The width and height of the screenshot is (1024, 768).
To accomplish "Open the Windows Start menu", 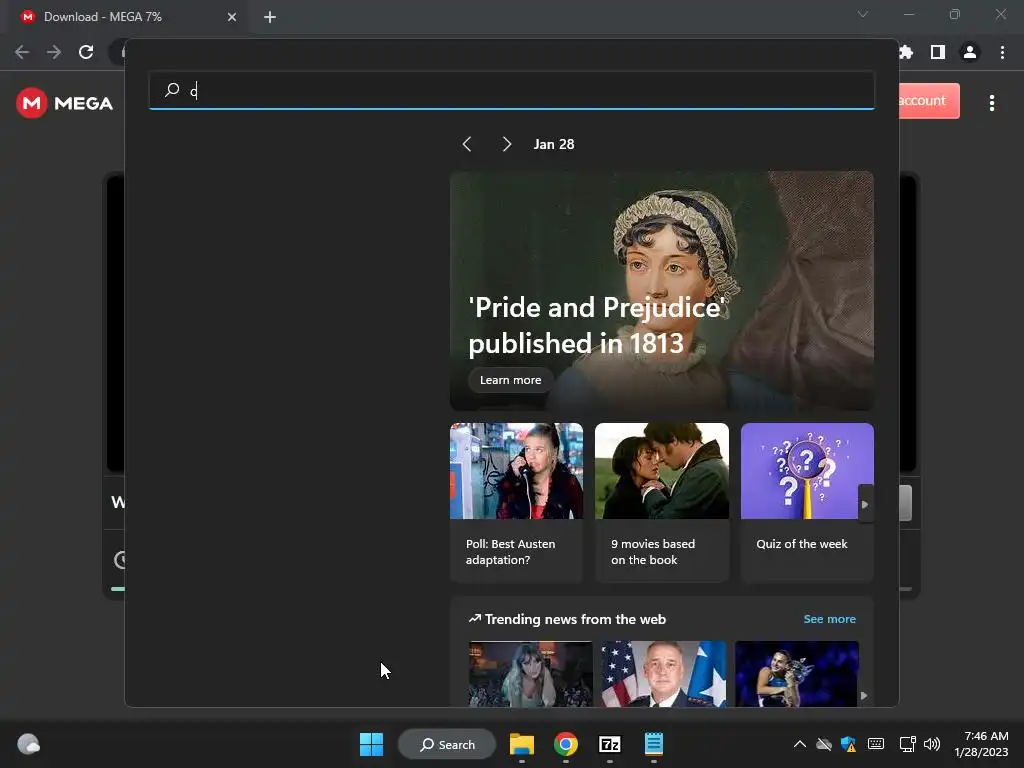I will coord(372,744).
